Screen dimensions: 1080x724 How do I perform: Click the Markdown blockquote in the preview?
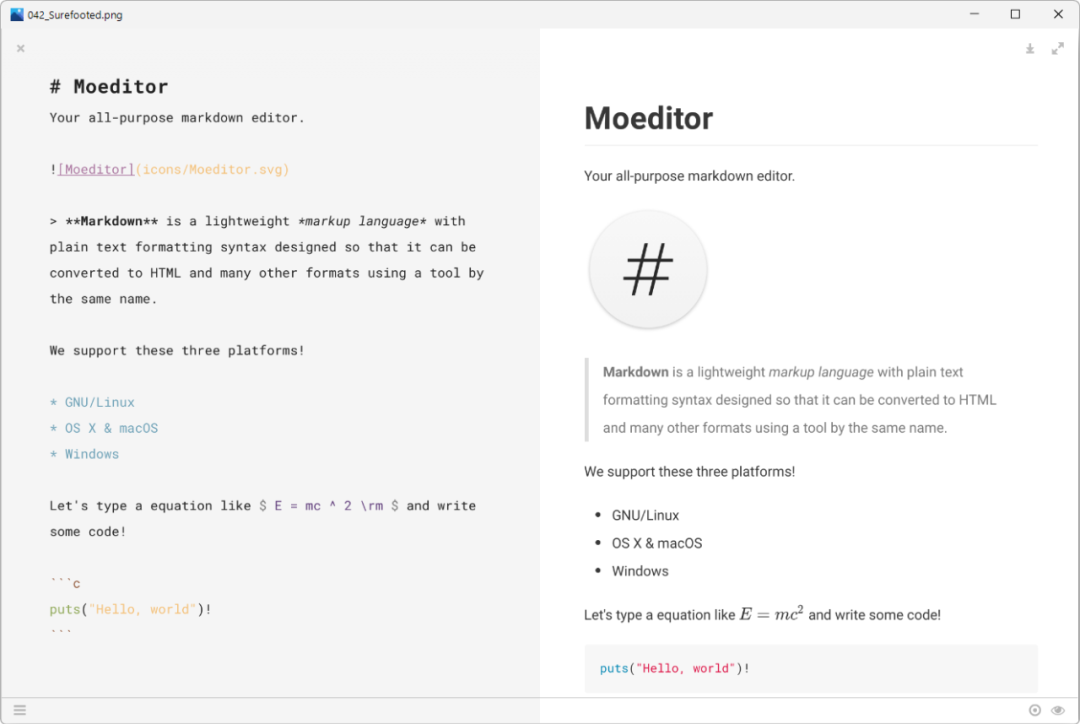(800, 400)
